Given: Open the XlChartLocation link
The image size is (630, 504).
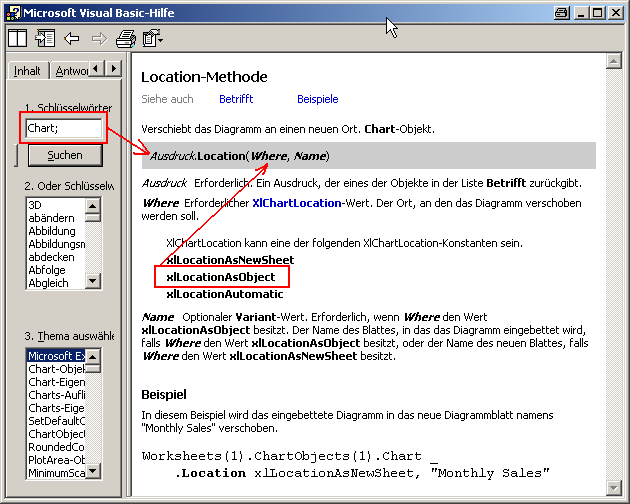Looking at the screenshot, I should point(297,203).
